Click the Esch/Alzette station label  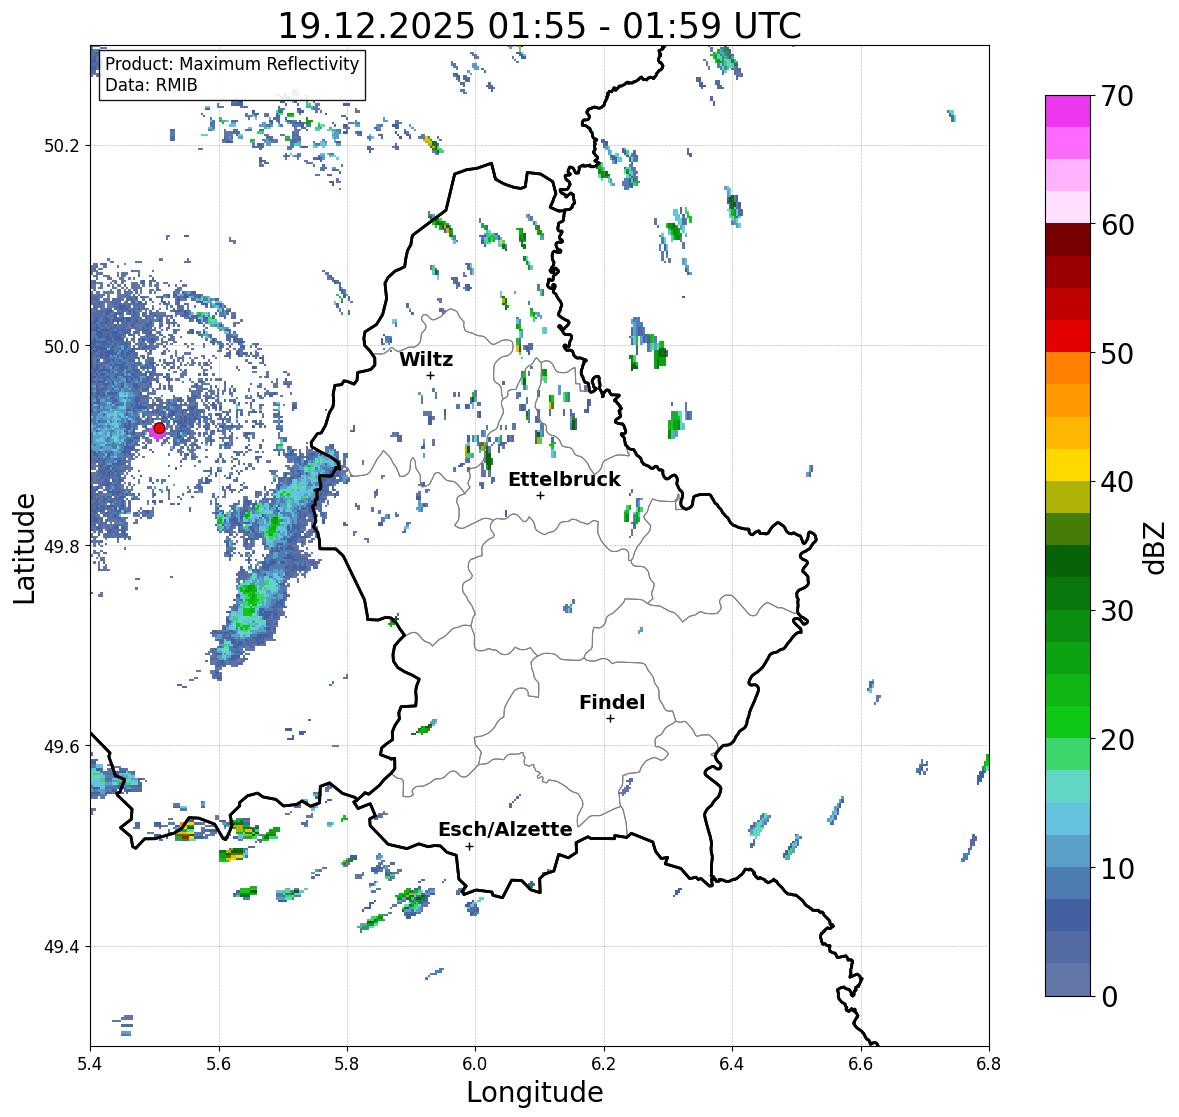click(x=505, y=829)
